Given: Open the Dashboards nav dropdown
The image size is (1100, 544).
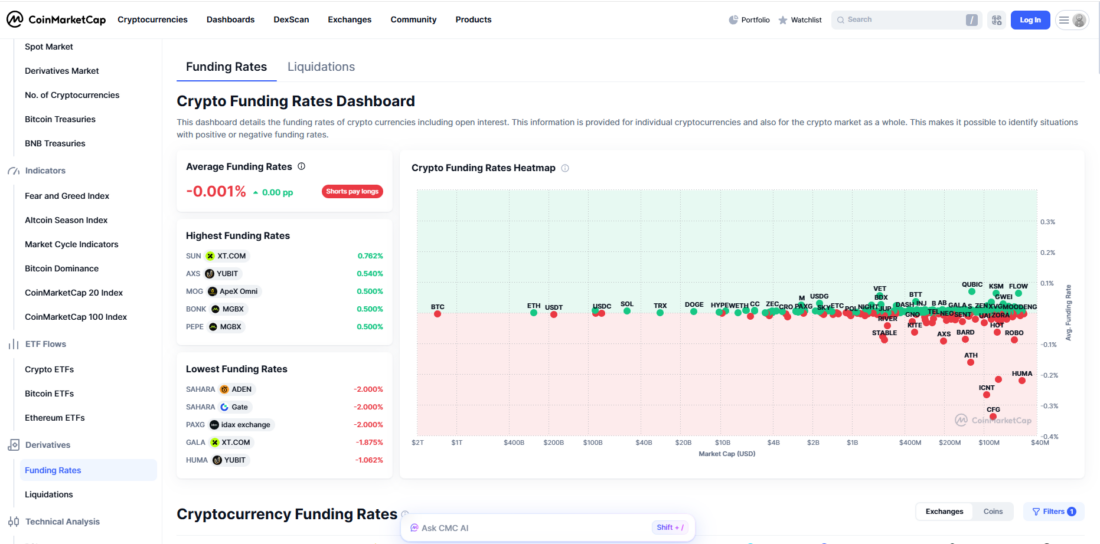Looking at the screenshot, I should (230, 20).
